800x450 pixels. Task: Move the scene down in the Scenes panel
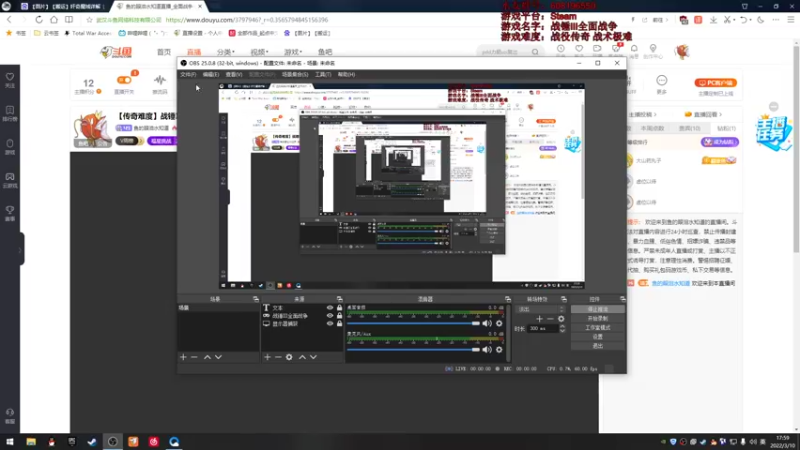[x=218, y=357]
